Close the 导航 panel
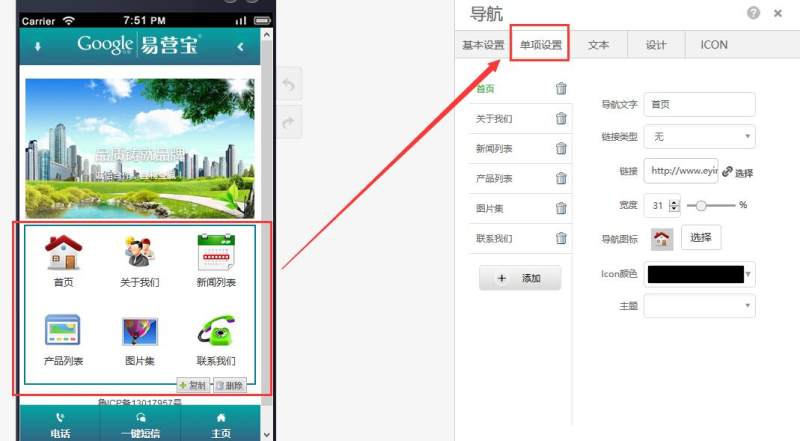 [778, 13]
